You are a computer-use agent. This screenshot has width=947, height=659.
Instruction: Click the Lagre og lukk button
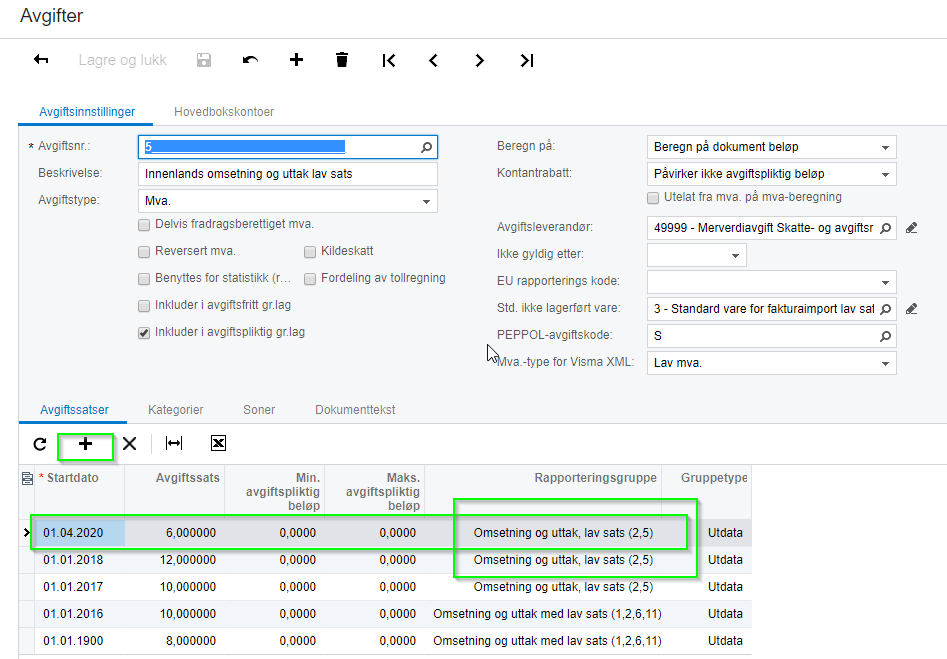tap(123, 60)
